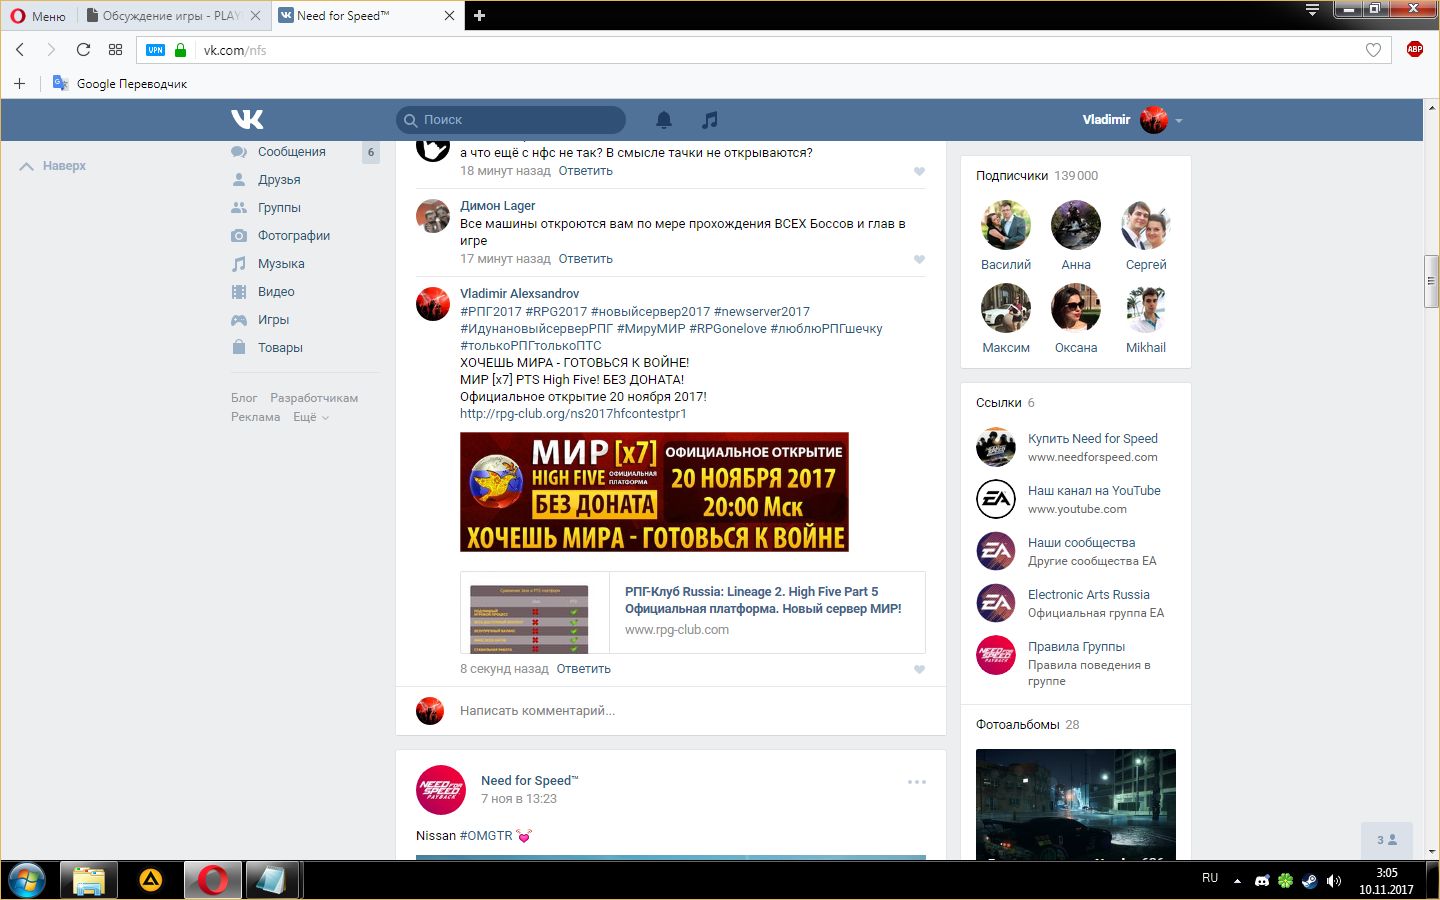Open Opera speed dial grid icon
The image size is (1440, 900).
pos(115,50)
